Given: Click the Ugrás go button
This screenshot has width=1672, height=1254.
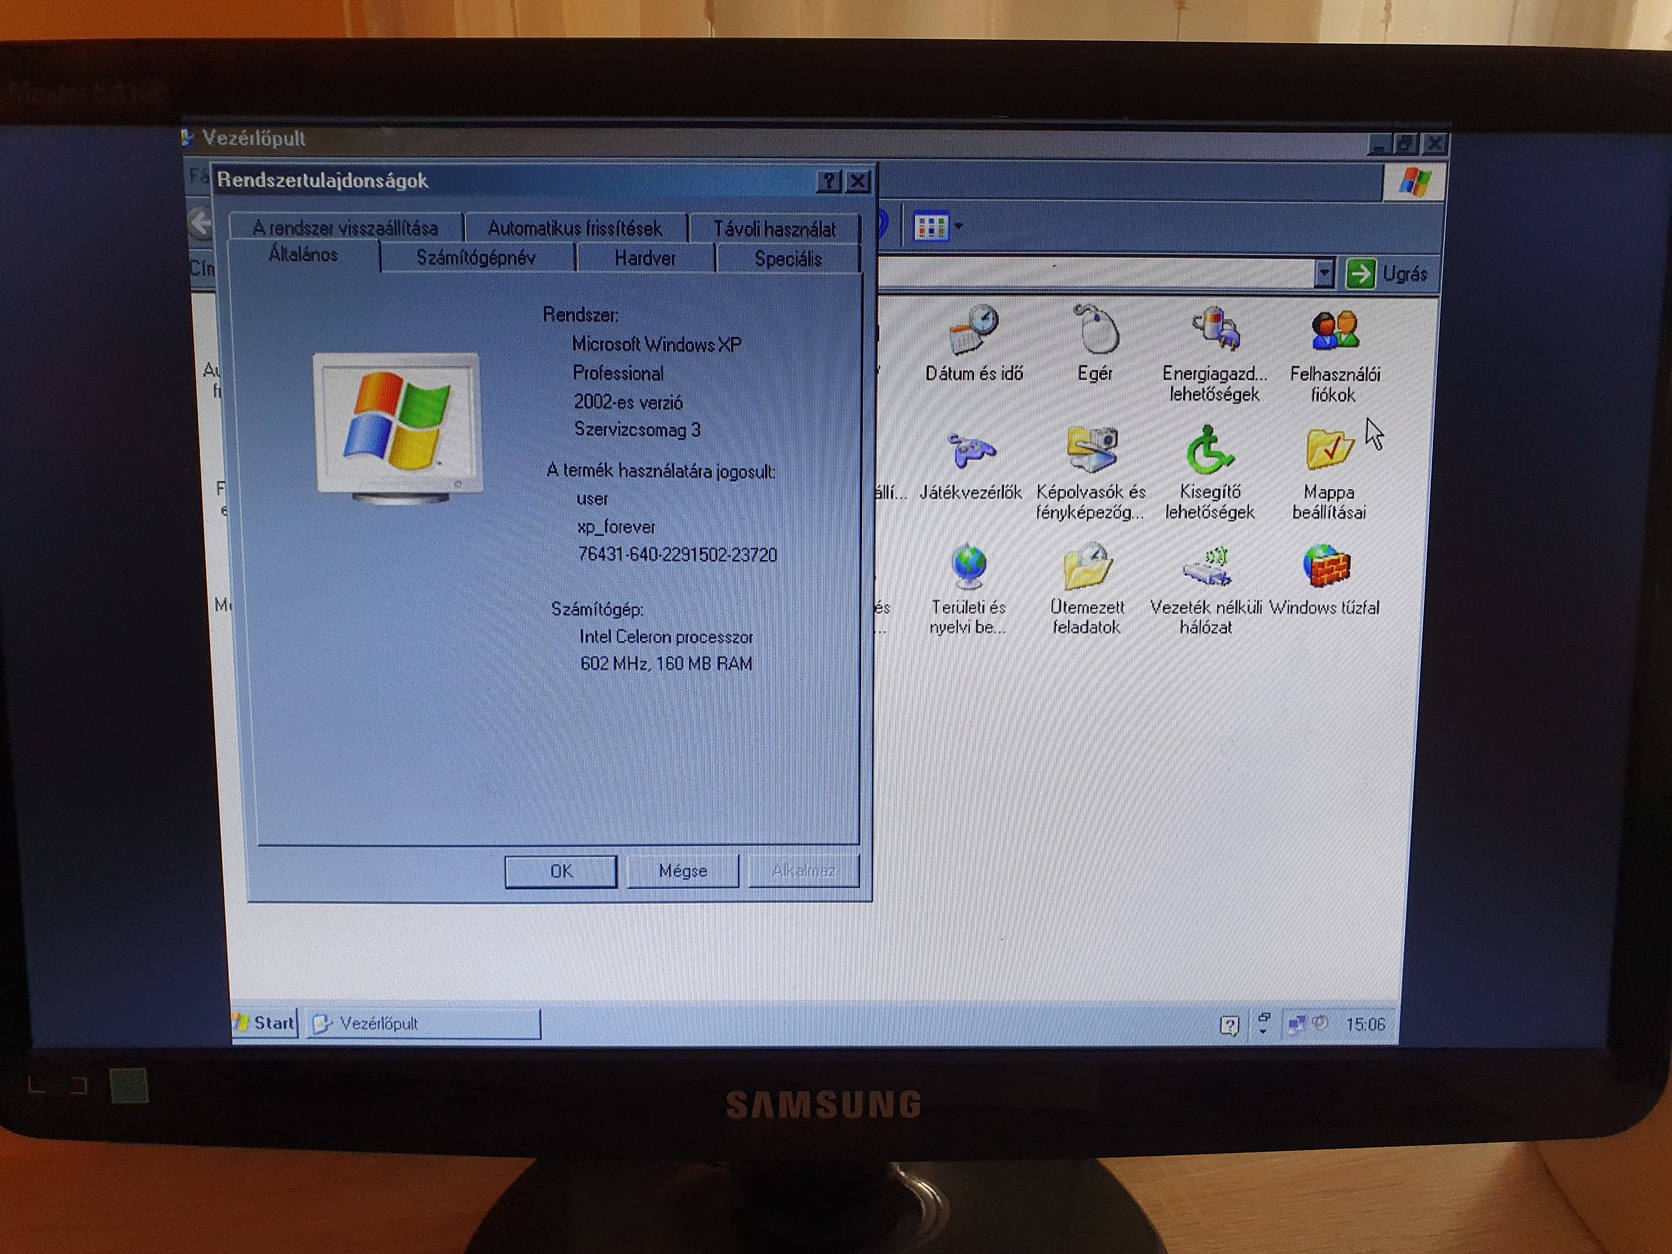Looking at the screenshot, I should (x=1389, y=274).
